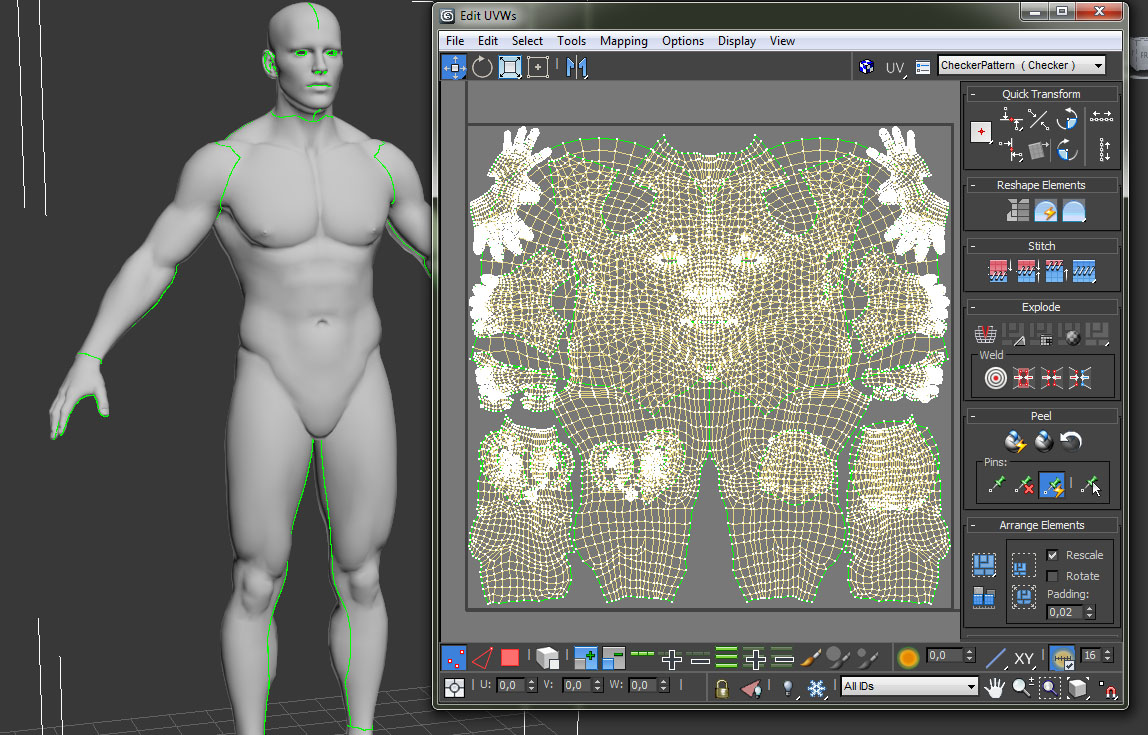Open the Tools menu
Viewport: 1148px width, 735px height.
coord(571,41)
